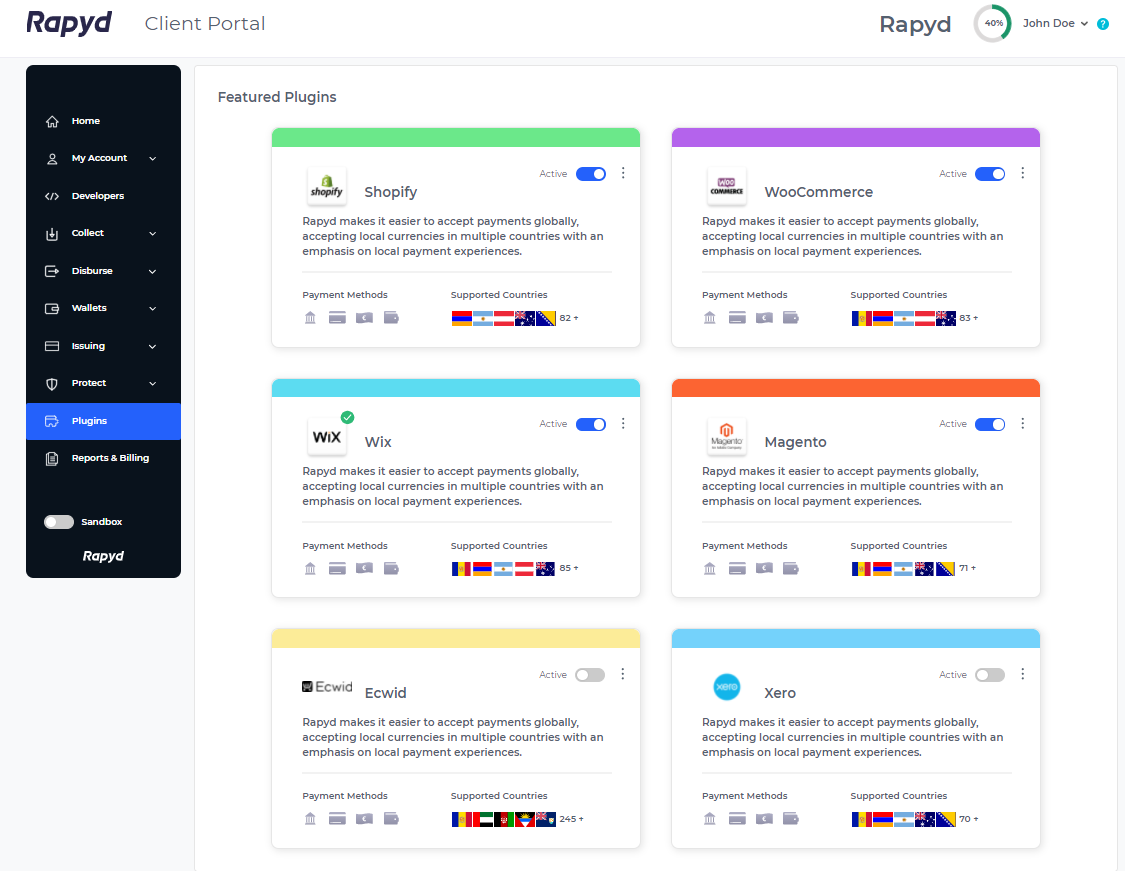1125x871 pixels.
Task: Turn off the Wix Active toggle
Action: pyautogui.click(x=590, y=424)
